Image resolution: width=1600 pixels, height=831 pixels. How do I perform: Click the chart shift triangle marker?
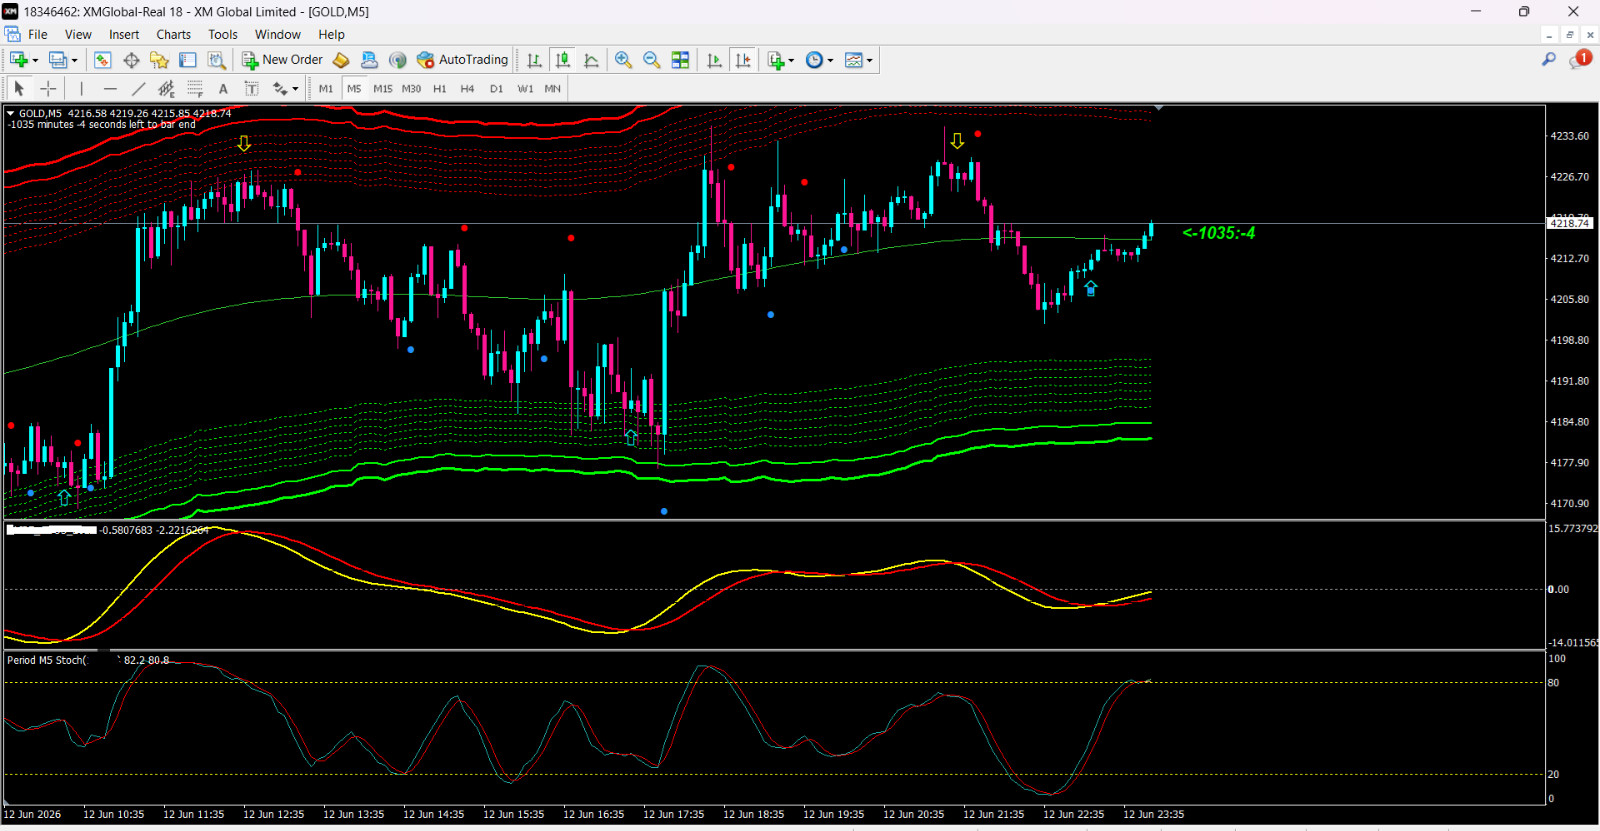(1158, 107)
